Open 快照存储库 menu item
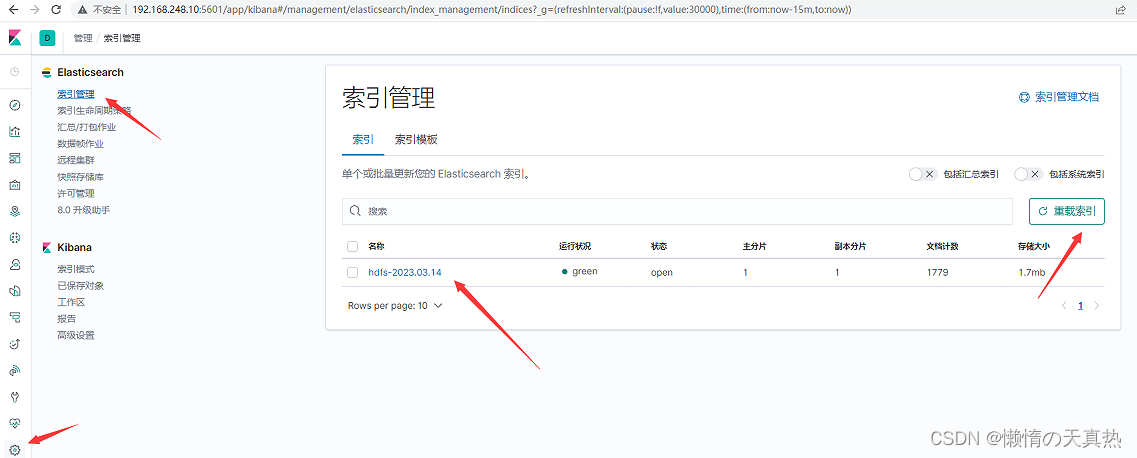The image size is (1137, 458). pyautogui.click(x=80, y=177)
